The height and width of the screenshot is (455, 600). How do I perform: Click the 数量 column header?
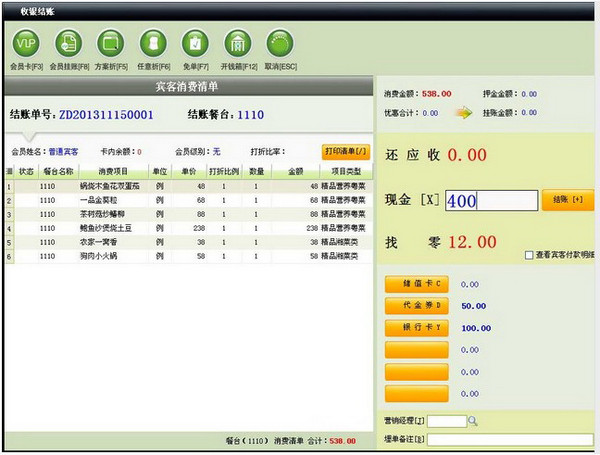coord(256,171)
